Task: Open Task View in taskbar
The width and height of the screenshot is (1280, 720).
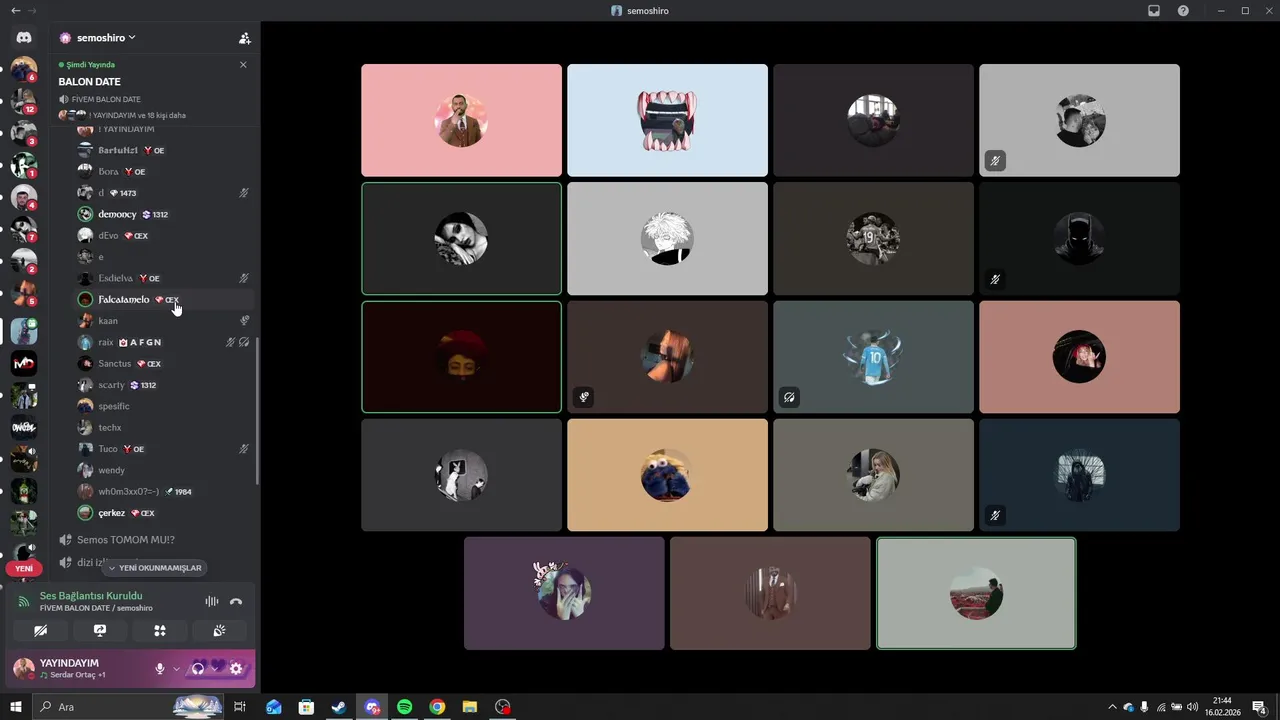Action: click(240, 707)
